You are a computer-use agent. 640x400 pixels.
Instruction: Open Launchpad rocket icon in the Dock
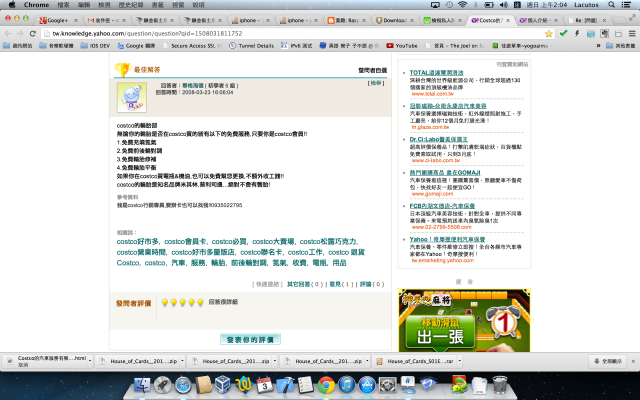point(162,384)
